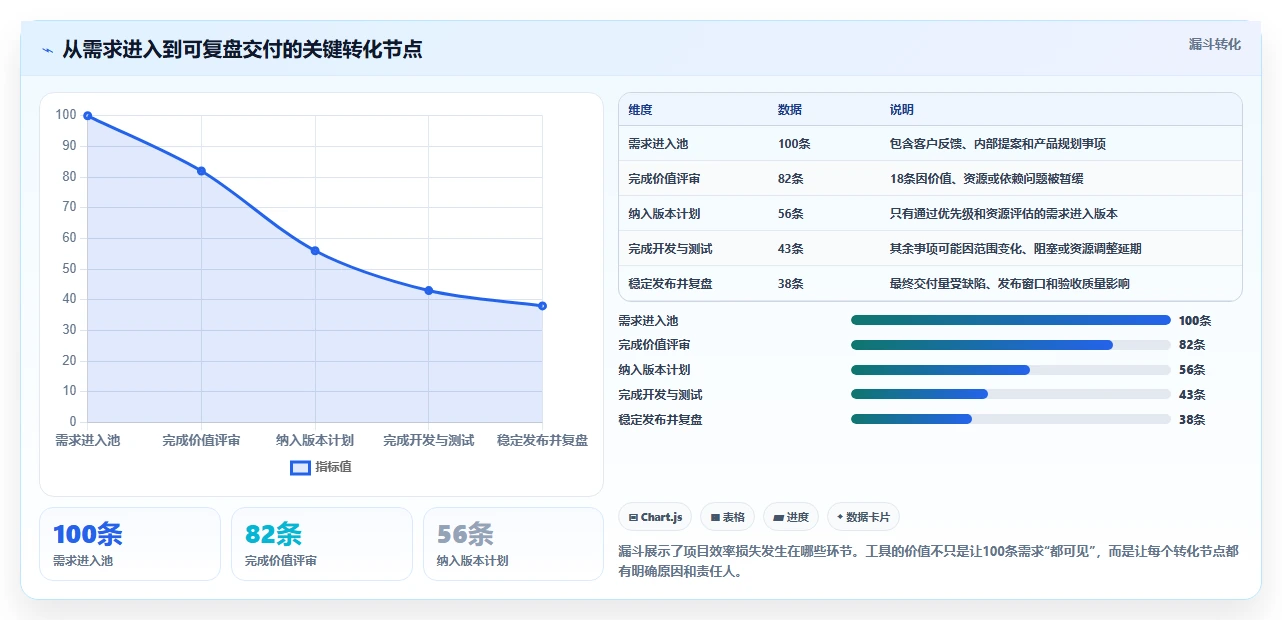Viewport: 1282px width, 620px height.
Task: Click the 43条 cell in the table
Action: [x=791, y=249]
